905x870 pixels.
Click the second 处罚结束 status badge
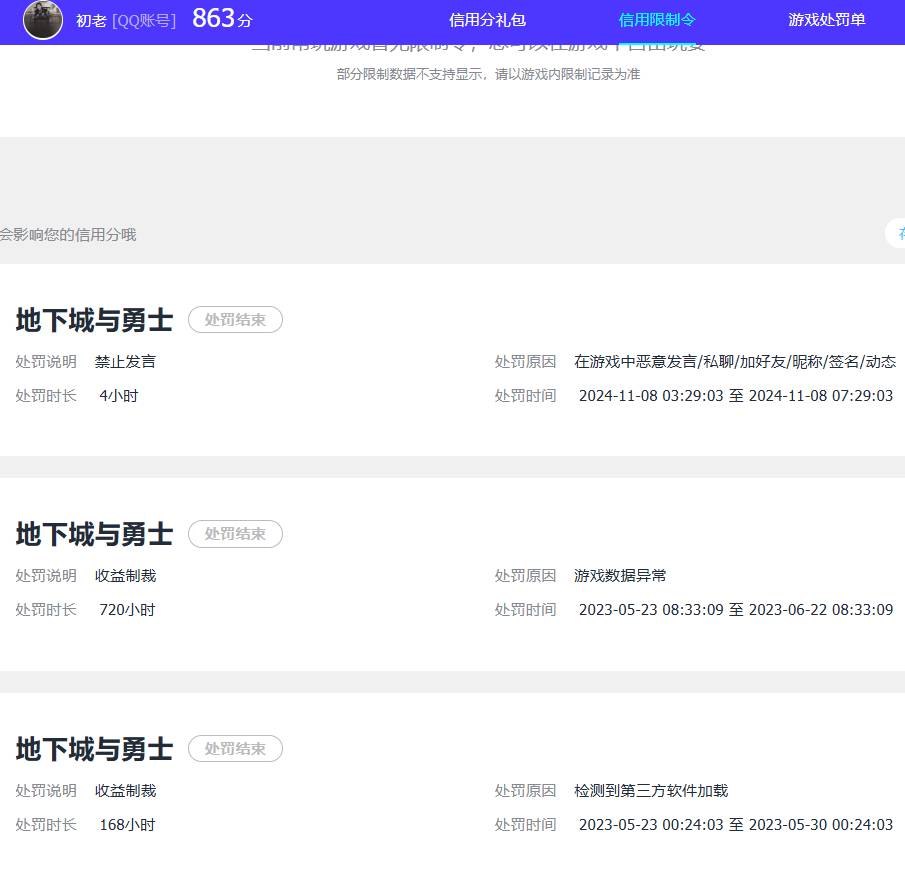(x=235, y=534)
